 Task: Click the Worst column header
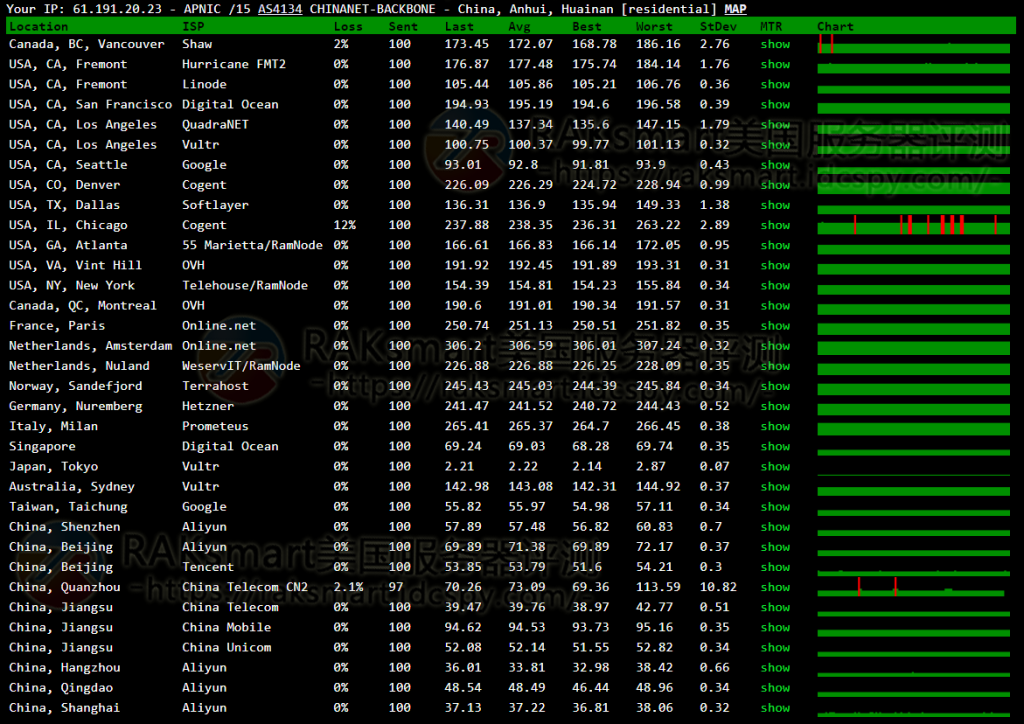pyautogui.click(x=654, y=27)
